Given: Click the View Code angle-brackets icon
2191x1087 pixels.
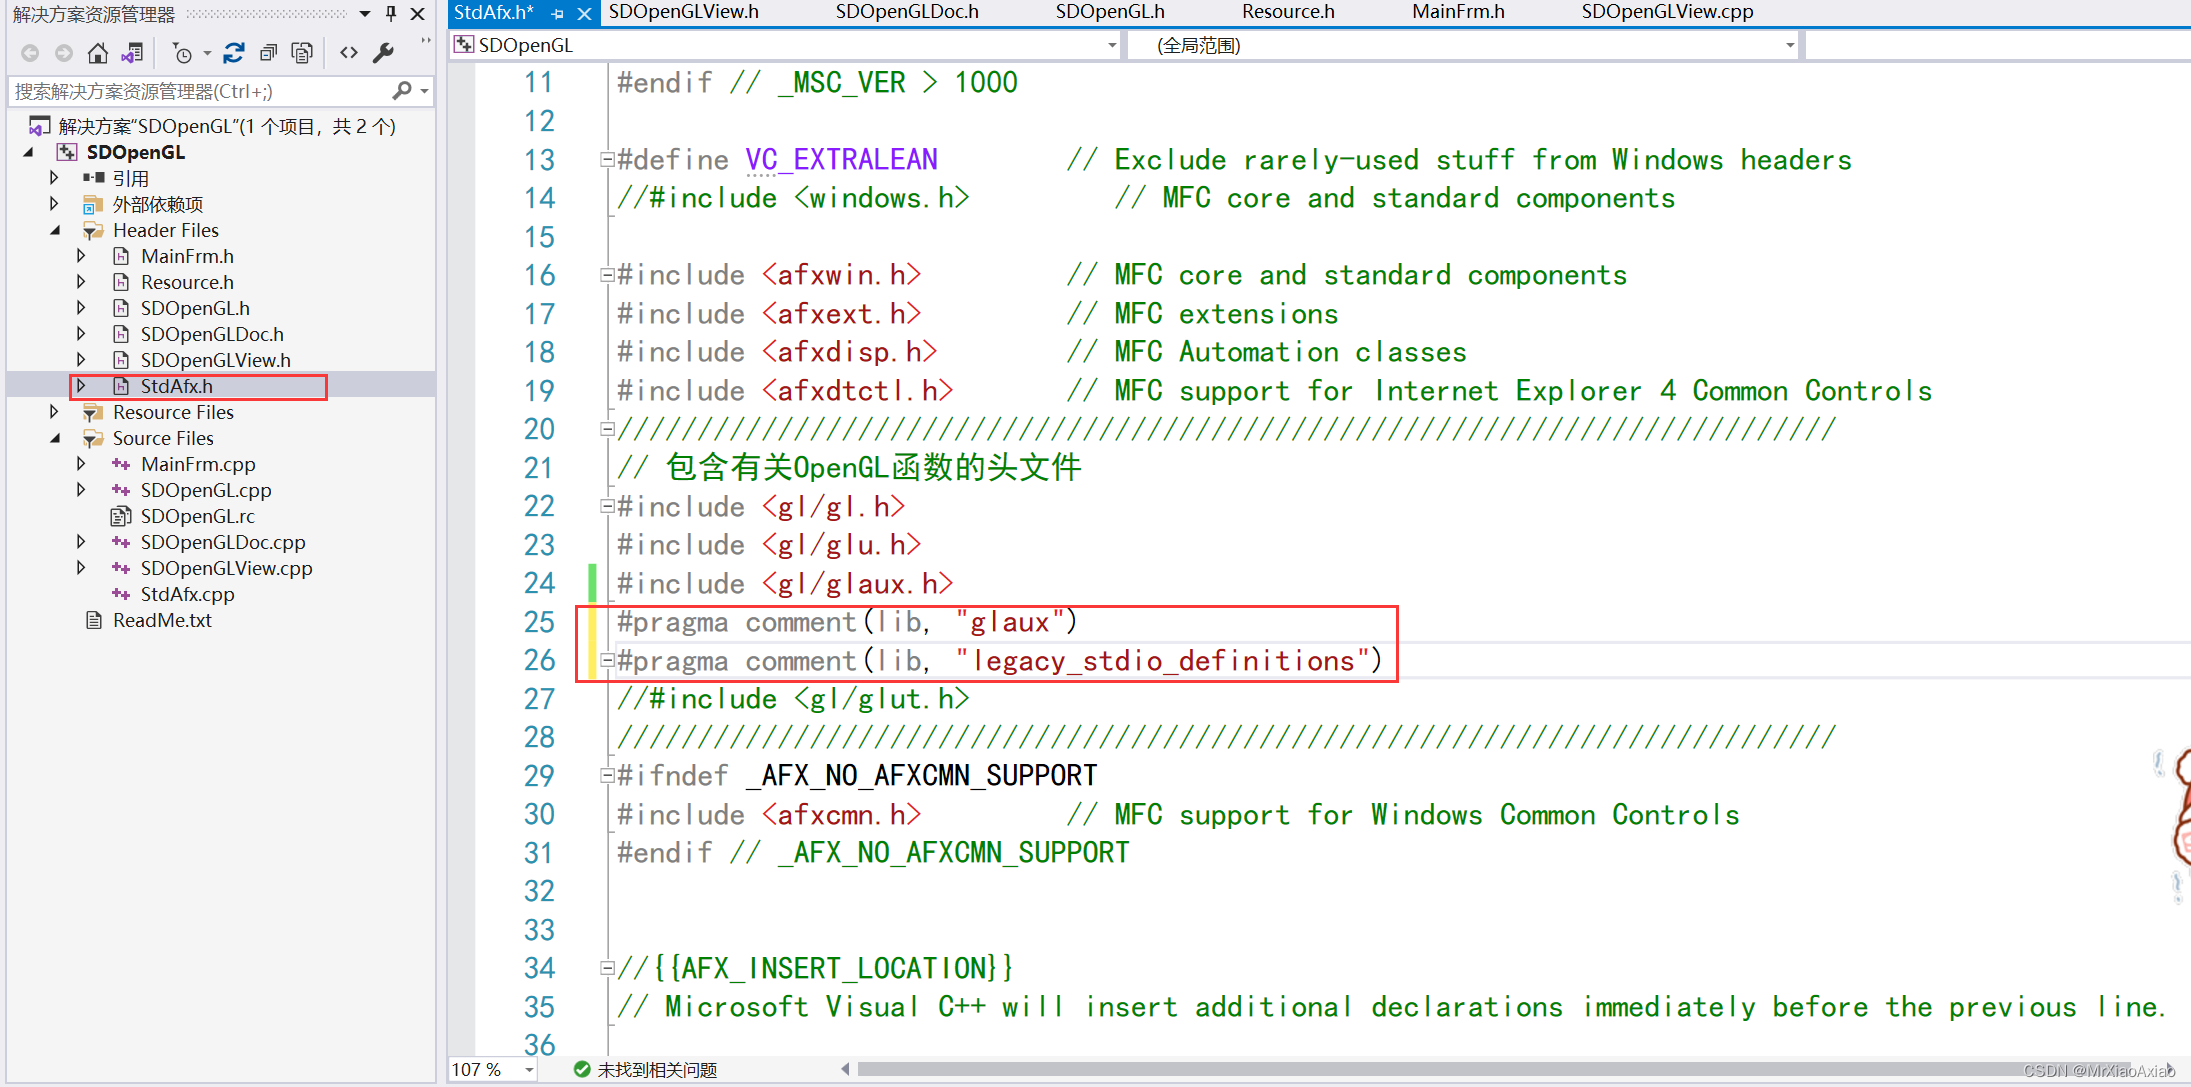Looking at the screenshot, I should click(x=348, y=52).
